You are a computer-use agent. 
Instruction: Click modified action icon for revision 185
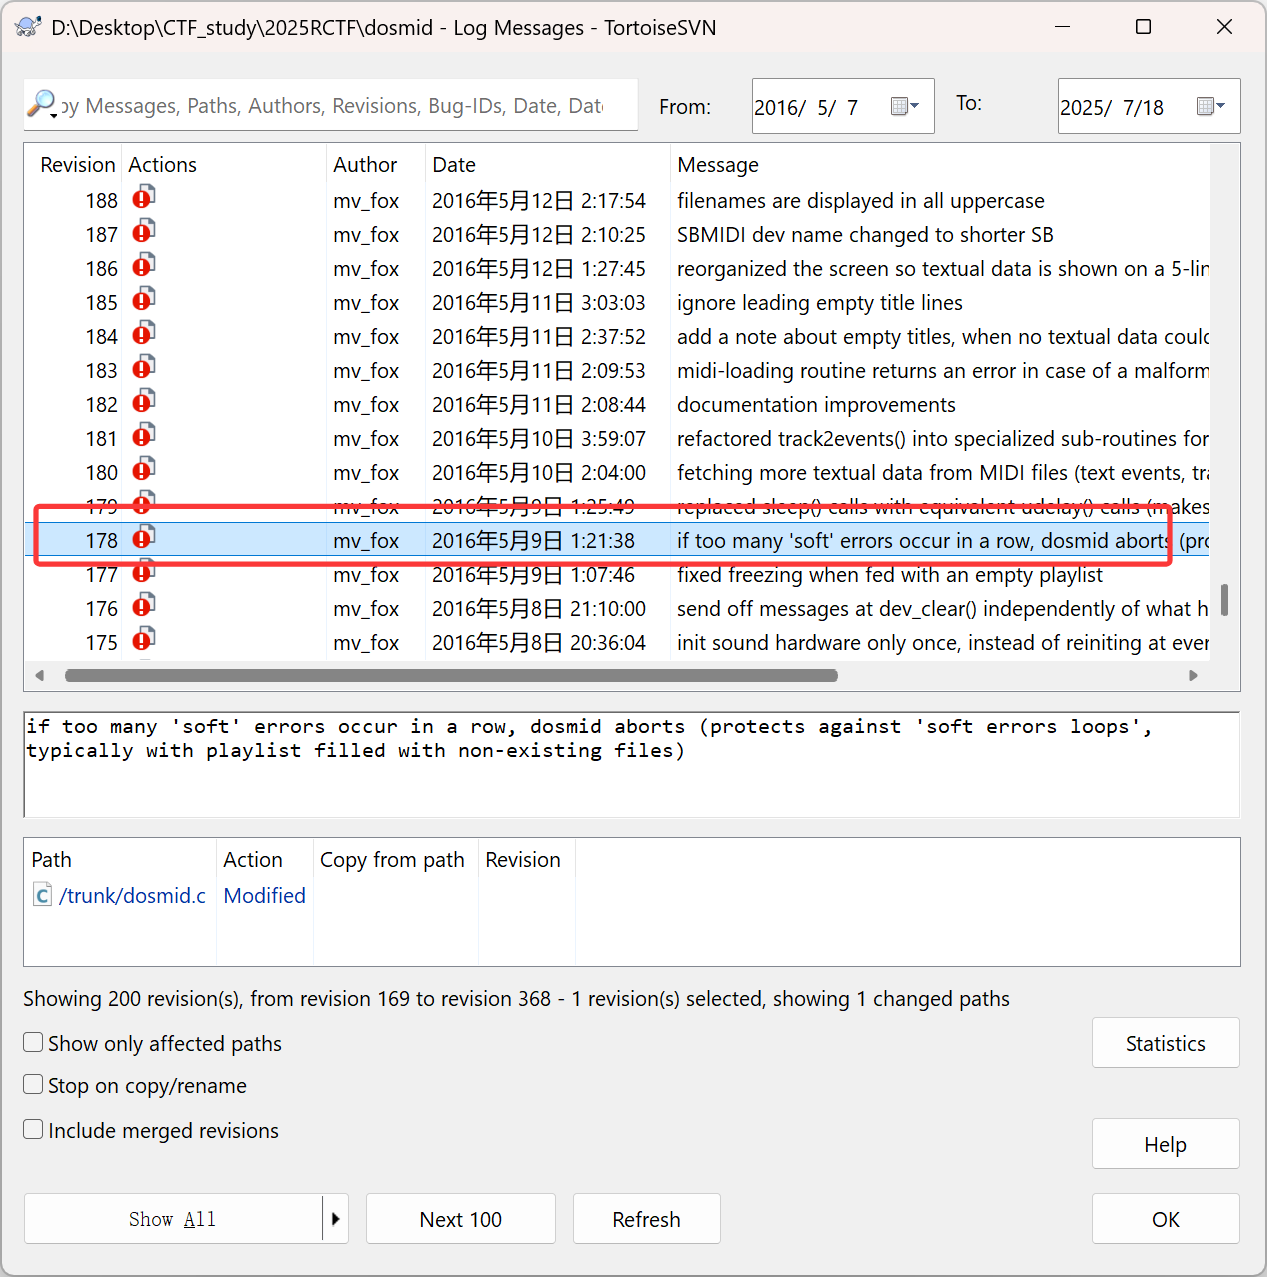(x=144, y=299)
